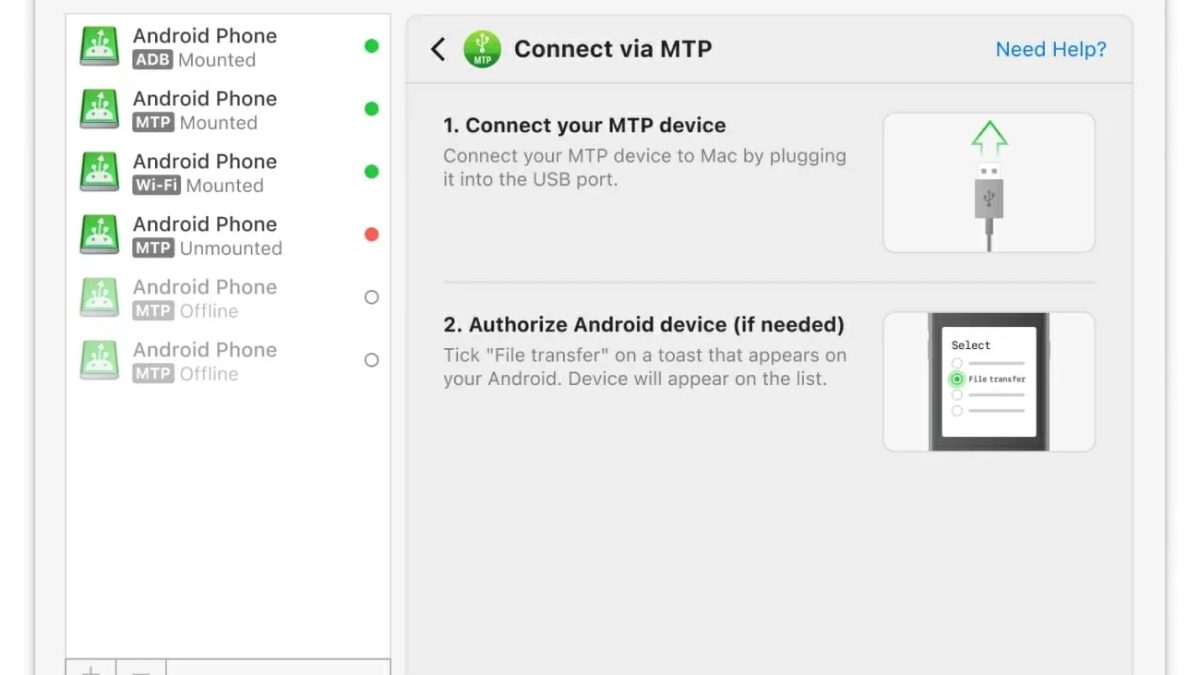The width and height of the screenshot is (1200, 675).
Task: Click the second Offline Android Phone drive icon
Action: [x=100, y=361]
